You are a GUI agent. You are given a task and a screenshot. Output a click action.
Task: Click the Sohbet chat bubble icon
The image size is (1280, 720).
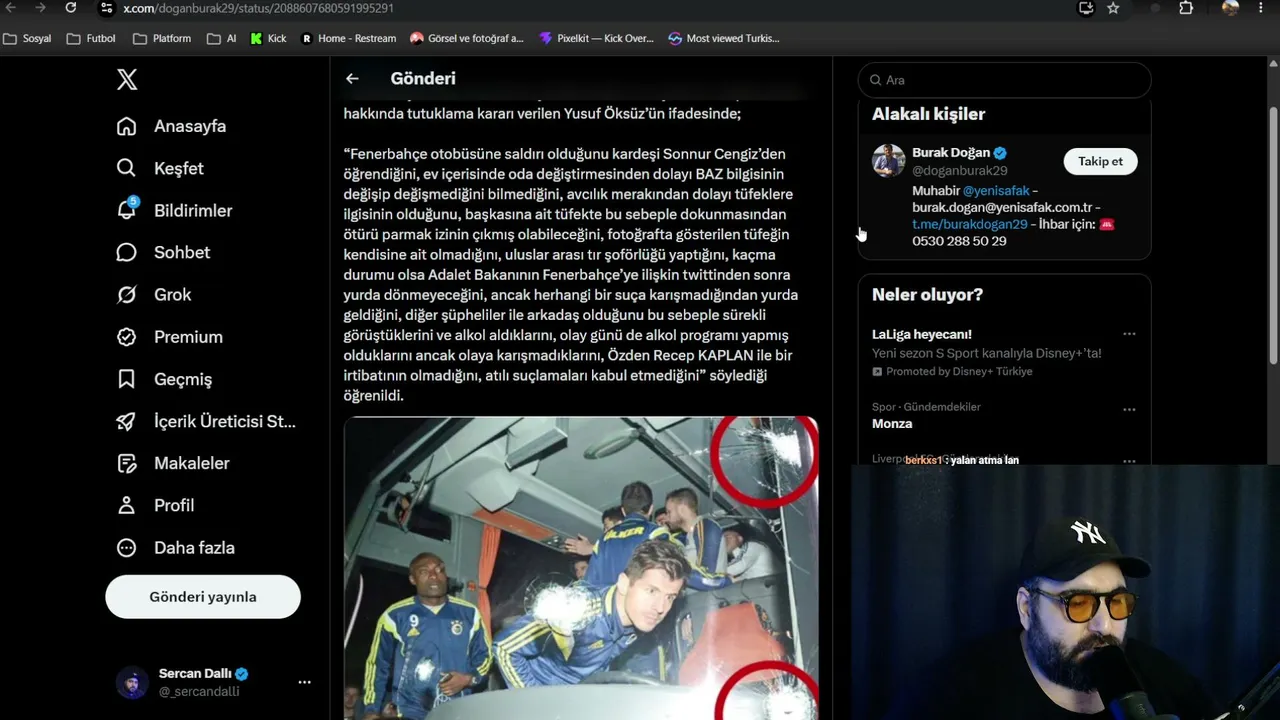(126, 252)
